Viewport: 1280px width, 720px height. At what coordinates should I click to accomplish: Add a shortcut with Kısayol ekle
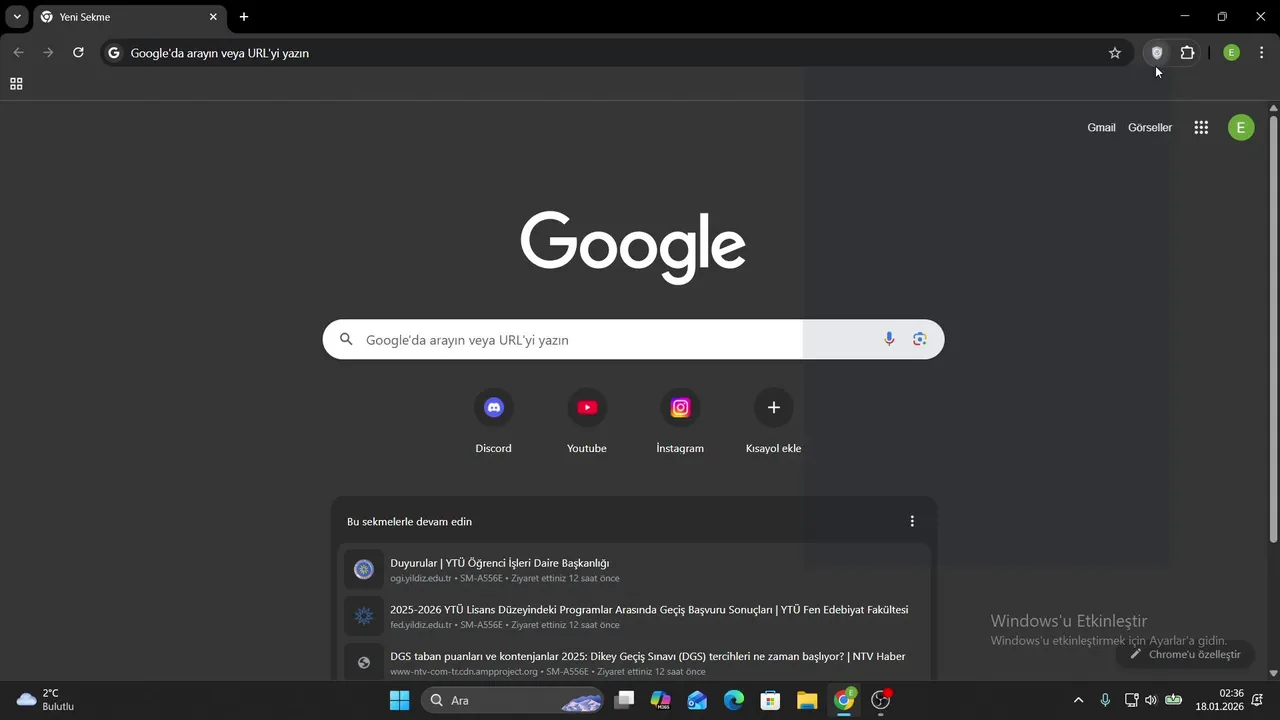click(773, 421)
